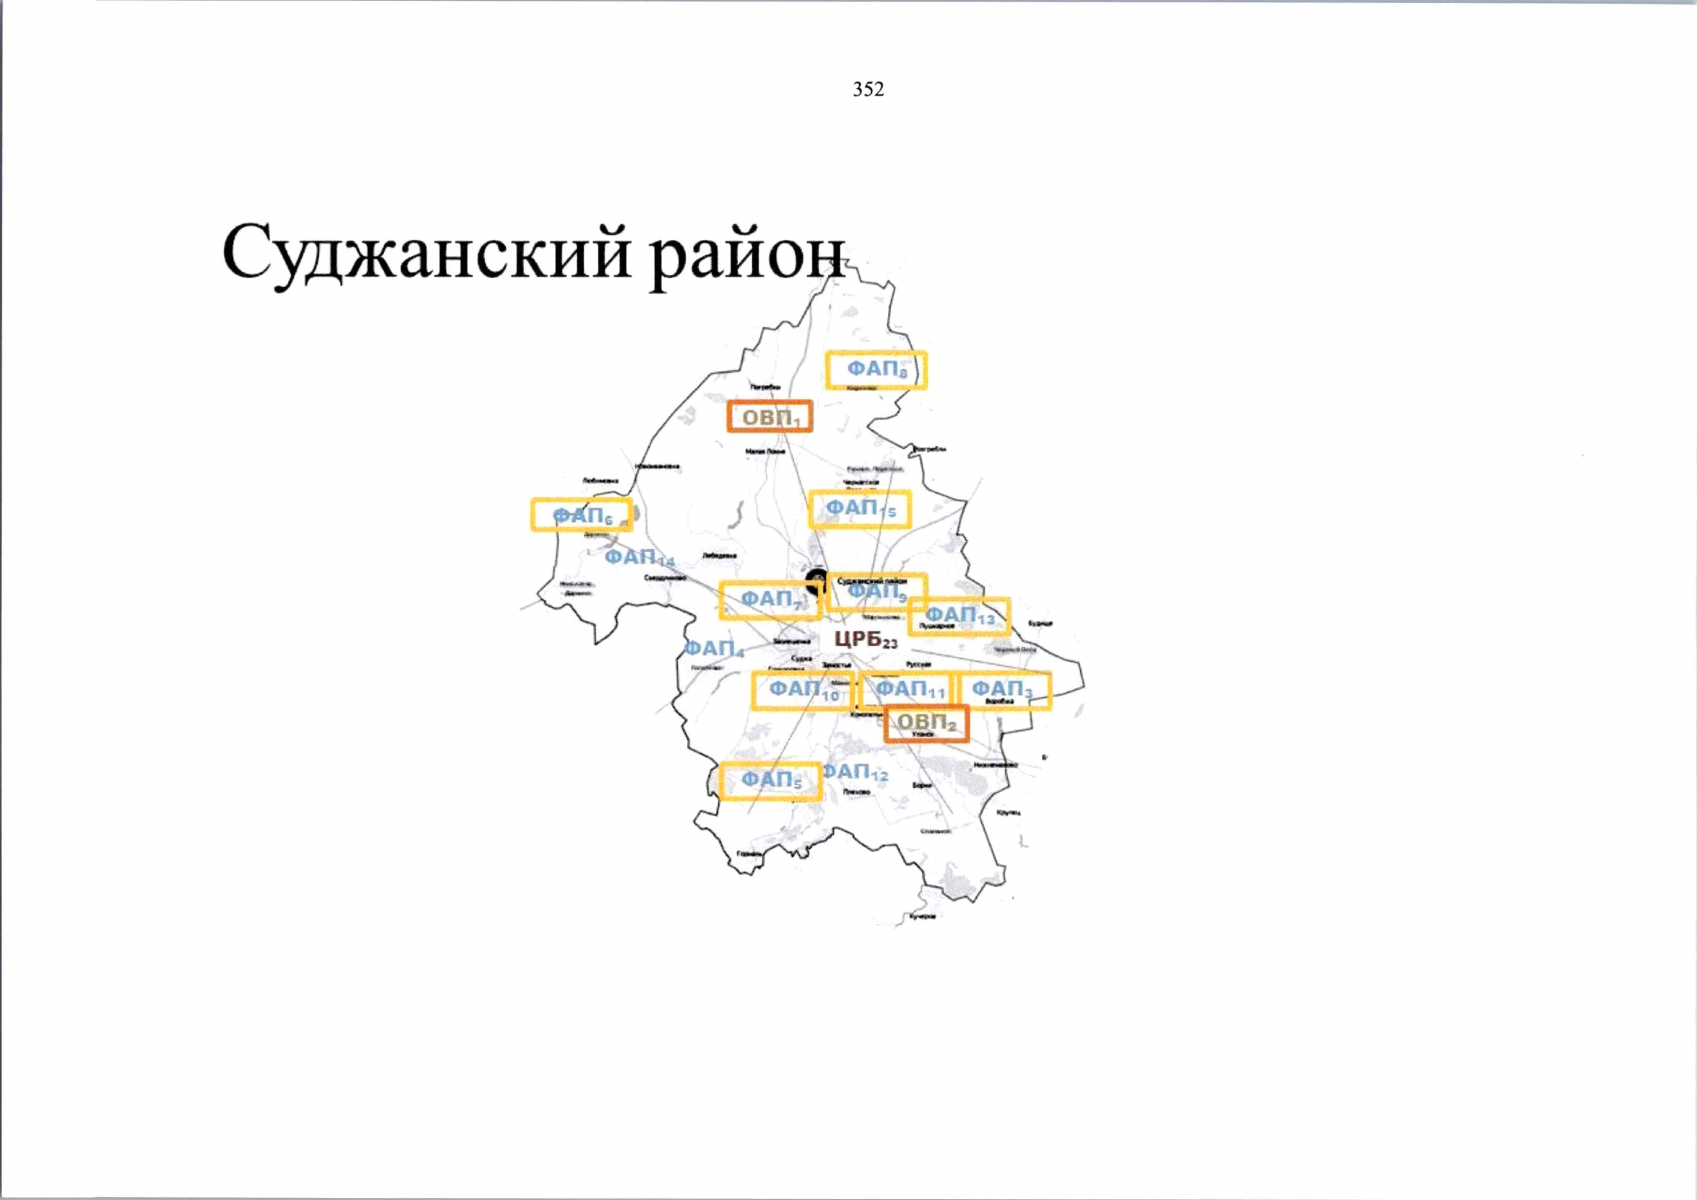The width and height of the screenshot is (1697, 1200).
Task: Click the ФАП10 label box
Action: click(803, 690)
